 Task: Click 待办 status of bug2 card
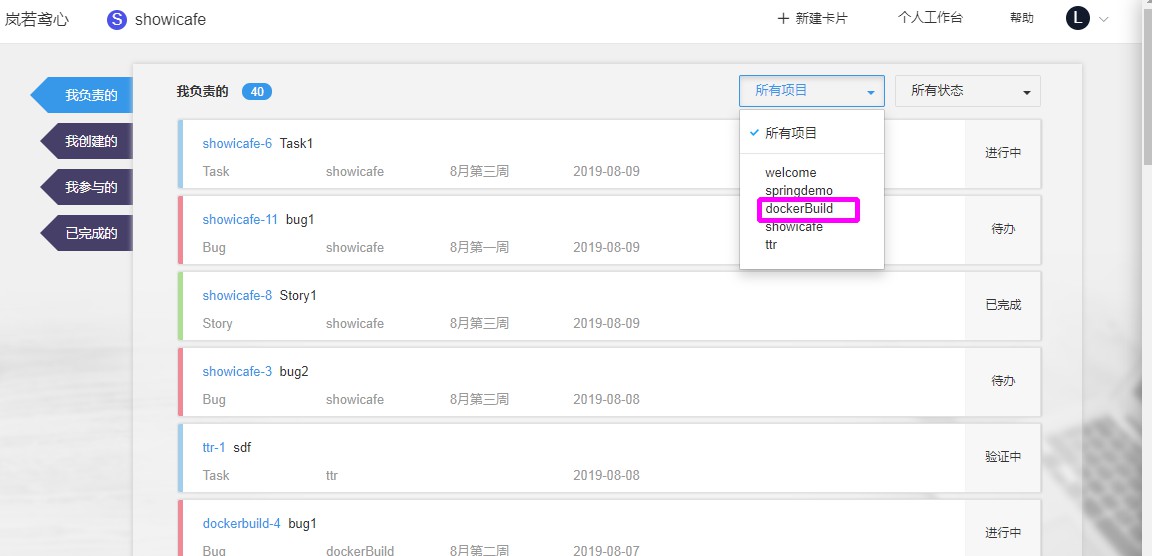1003,381
